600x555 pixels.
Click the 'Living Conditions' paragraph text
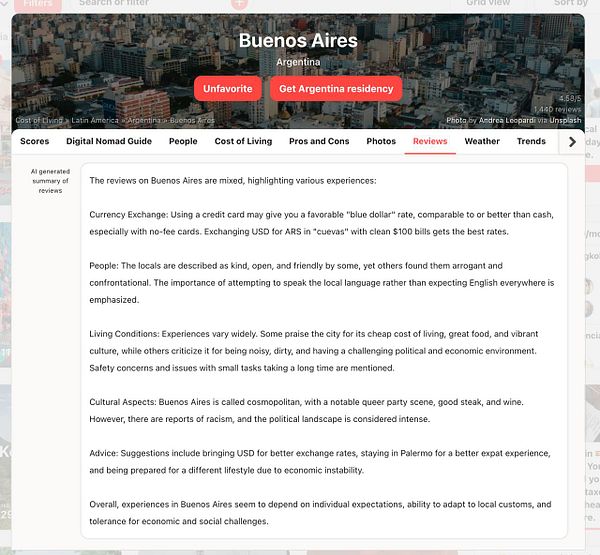314,351
